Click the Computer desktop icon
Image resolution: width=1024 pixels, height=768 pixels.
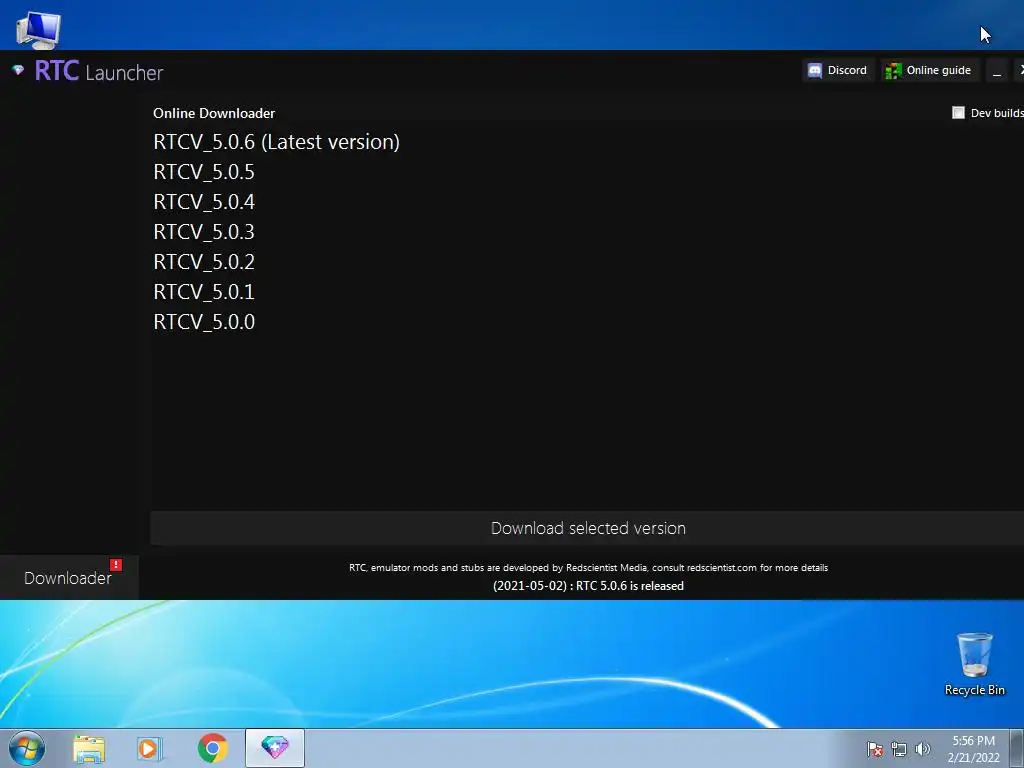click(x=39, y=29)
